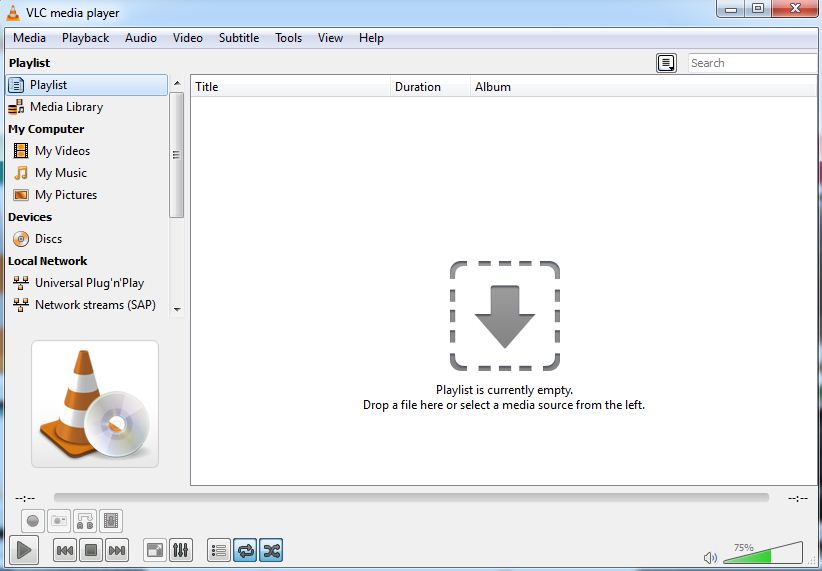Image resolution: width=822 pixels, height=571 pixels.
Task: Click the sidebar scrollbar thumb
Action: pyautogui.click(x=177, y=155)
